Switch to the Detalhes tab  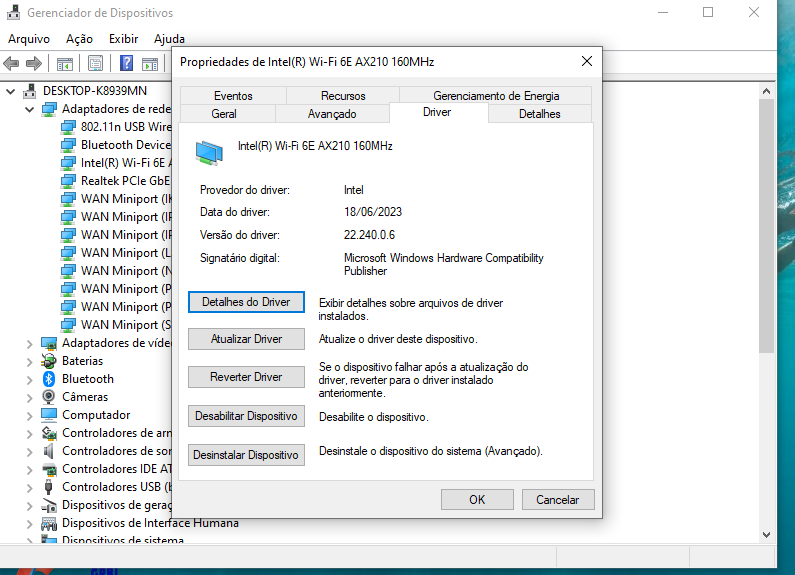click(x=539, y=114)
